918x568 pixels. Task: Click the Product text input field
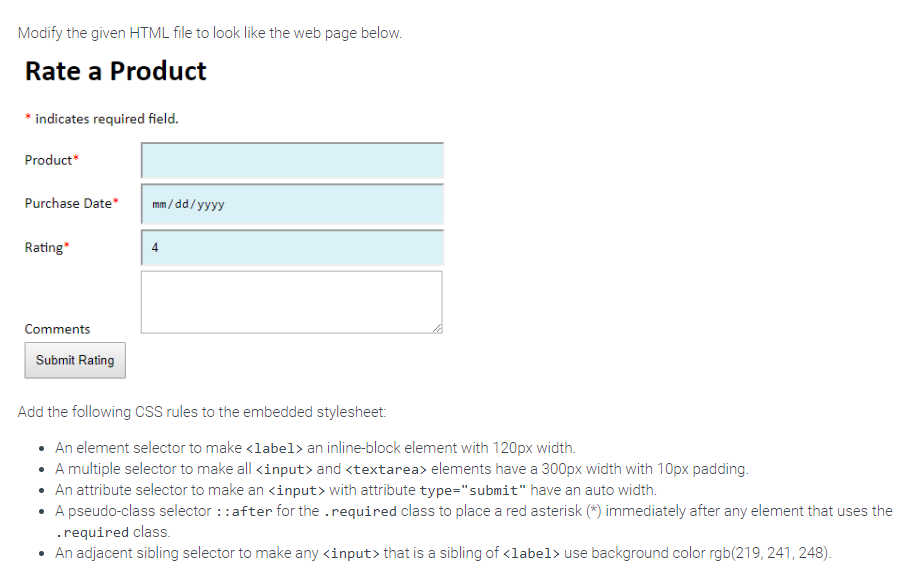pos(292,160)
